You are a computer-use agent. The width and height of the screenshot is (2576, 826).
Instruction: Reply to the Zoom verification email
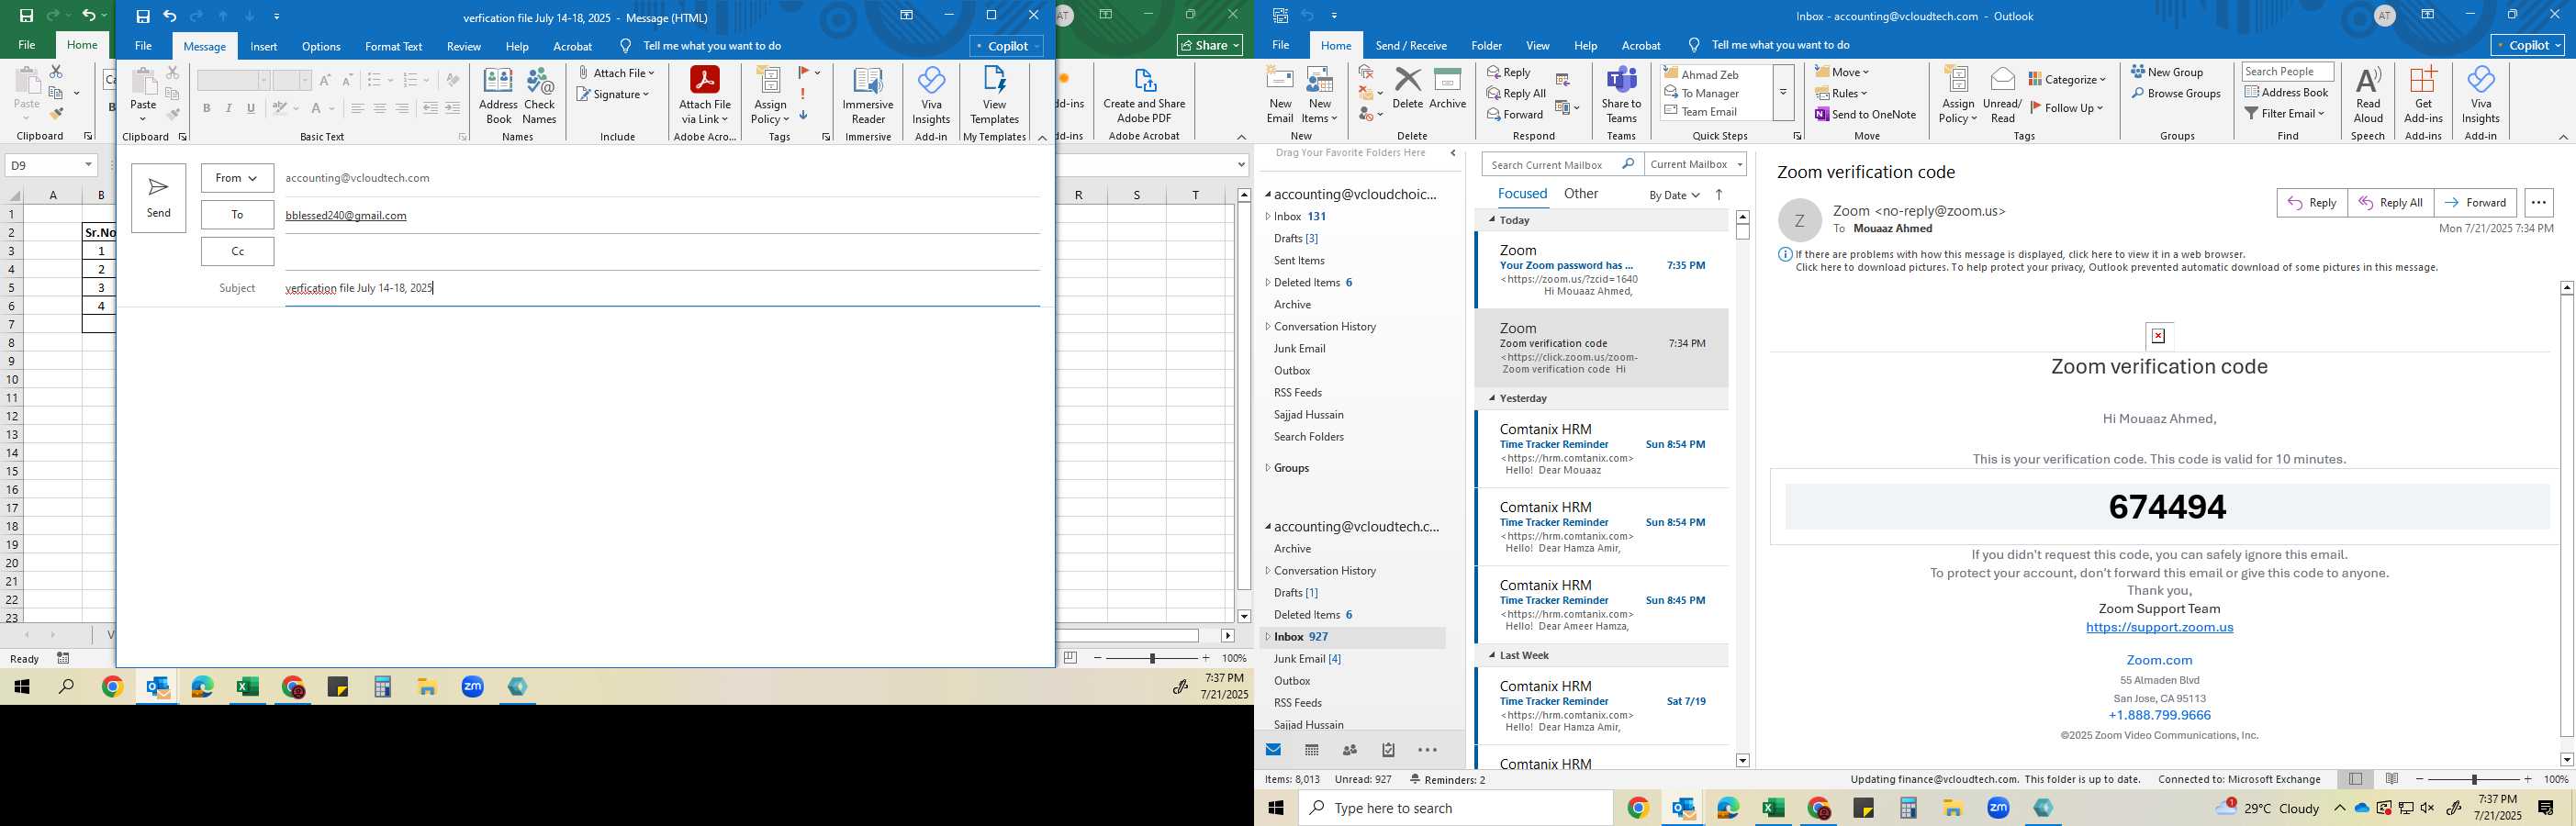[x=2312, y=202]
